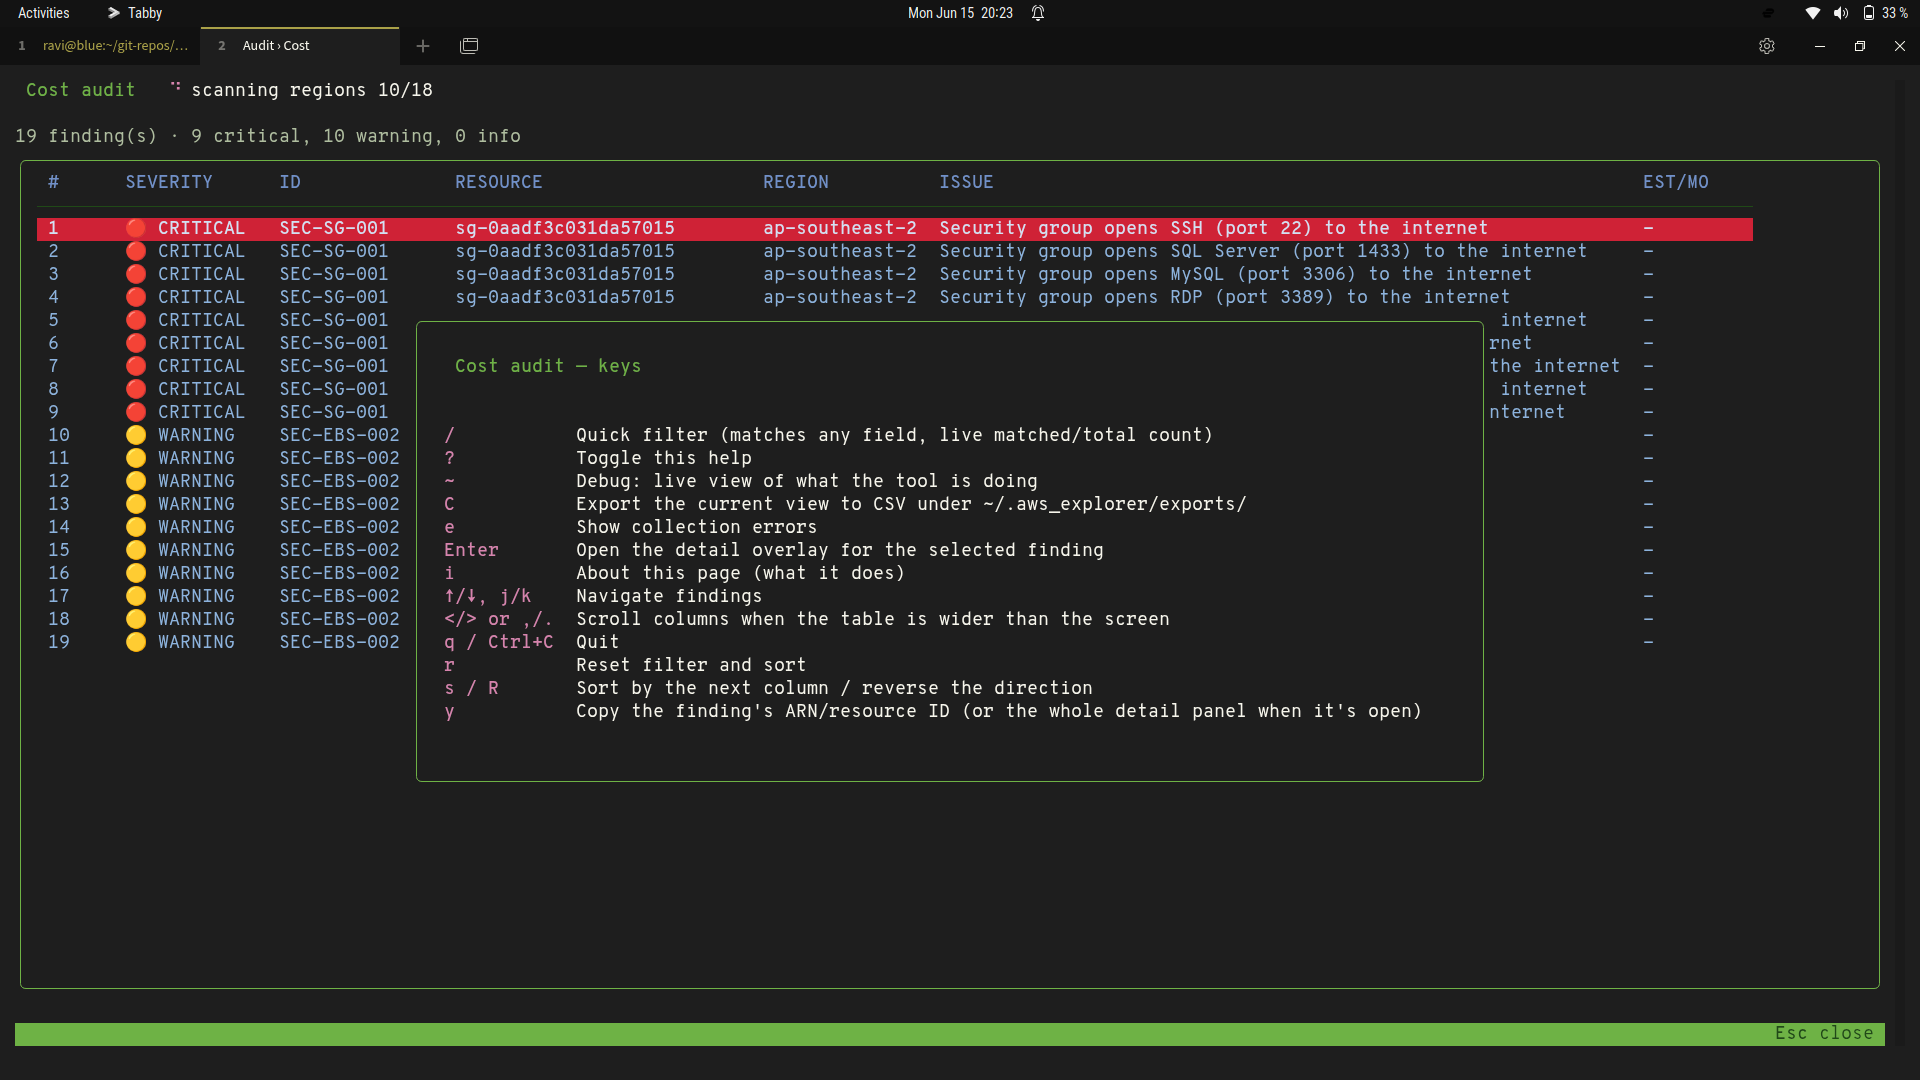
Task: Click WARNING label in row 15
Action: tap(196, 550)
